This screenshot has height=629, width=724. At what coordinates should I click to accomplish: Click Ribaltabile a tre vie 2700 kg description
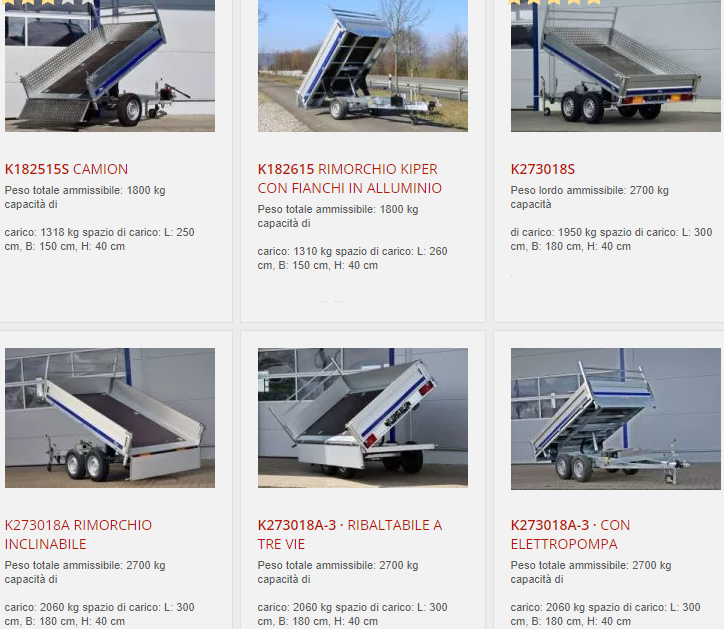pos(352,593)
